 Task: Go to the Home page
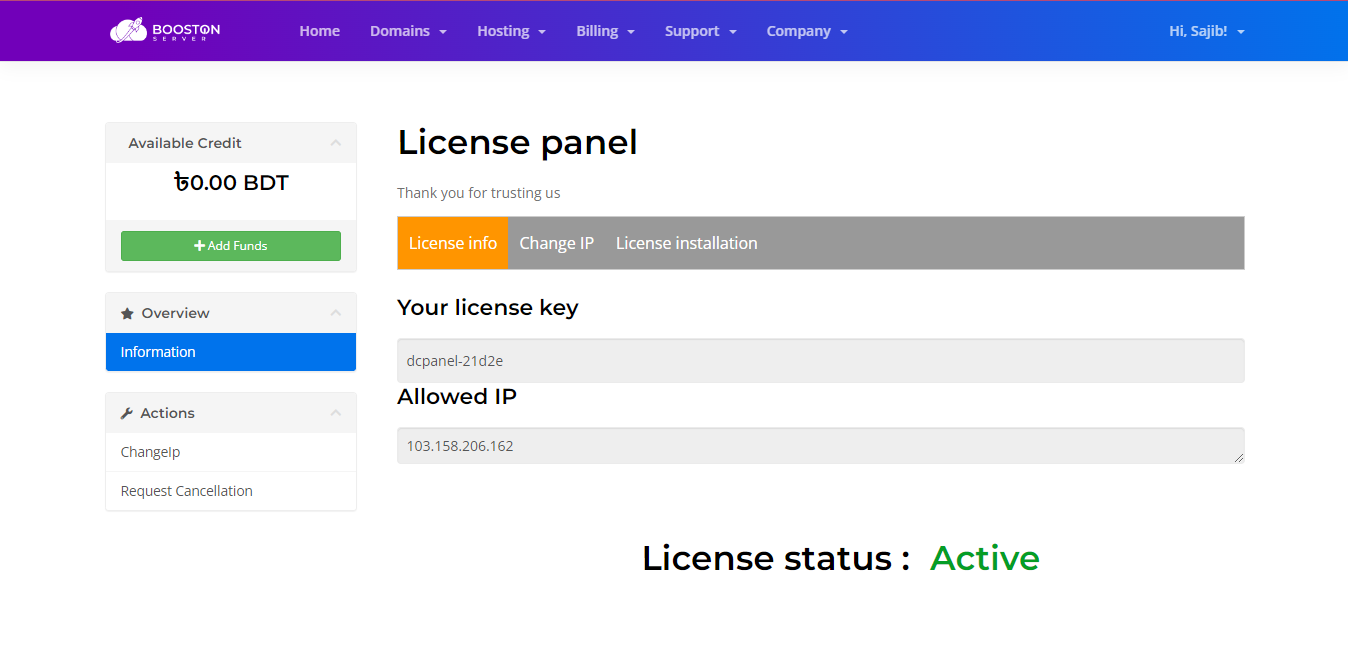tap(319, 31)
